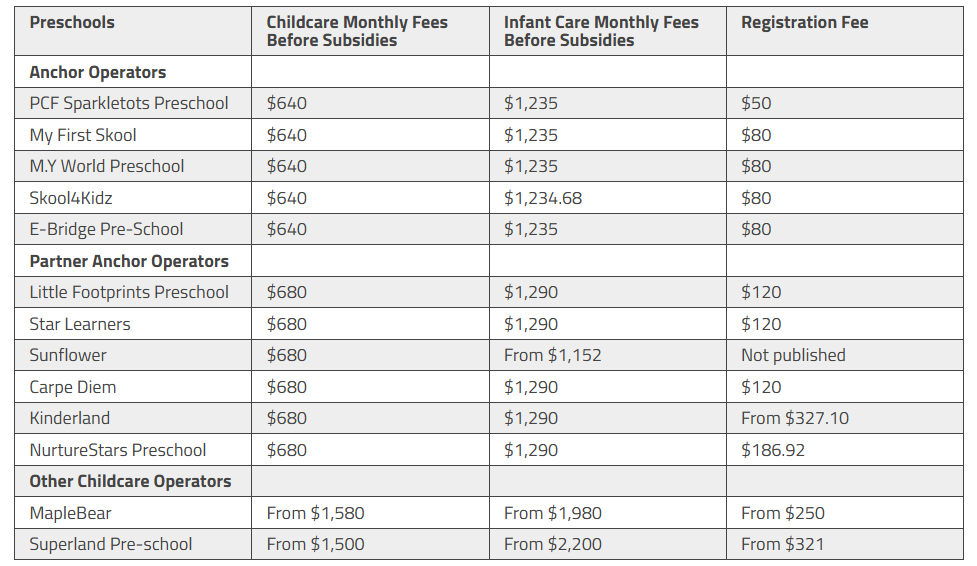Select Sunflower's 'Not published' registration fee
The height and width of the screenshot is (566, 977).
(793, 355)
